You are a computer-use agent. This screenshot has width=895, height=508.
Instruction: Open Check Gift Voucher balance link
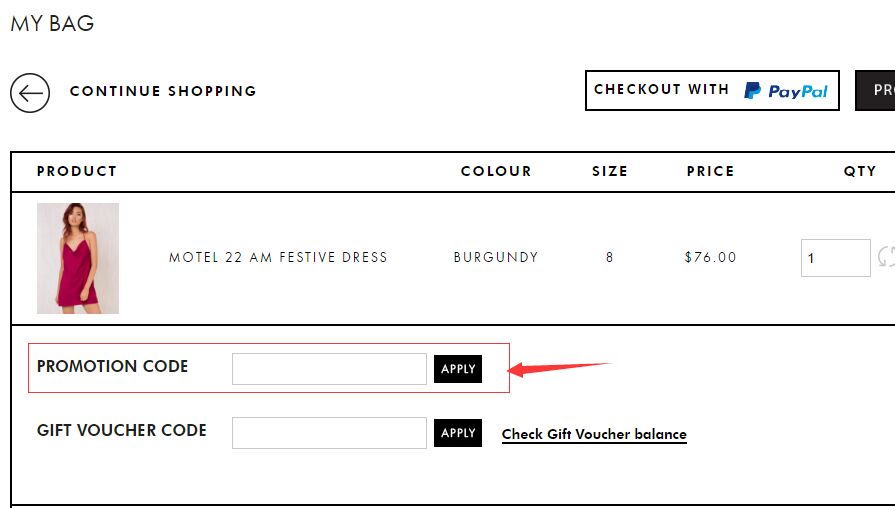[594, 434]
